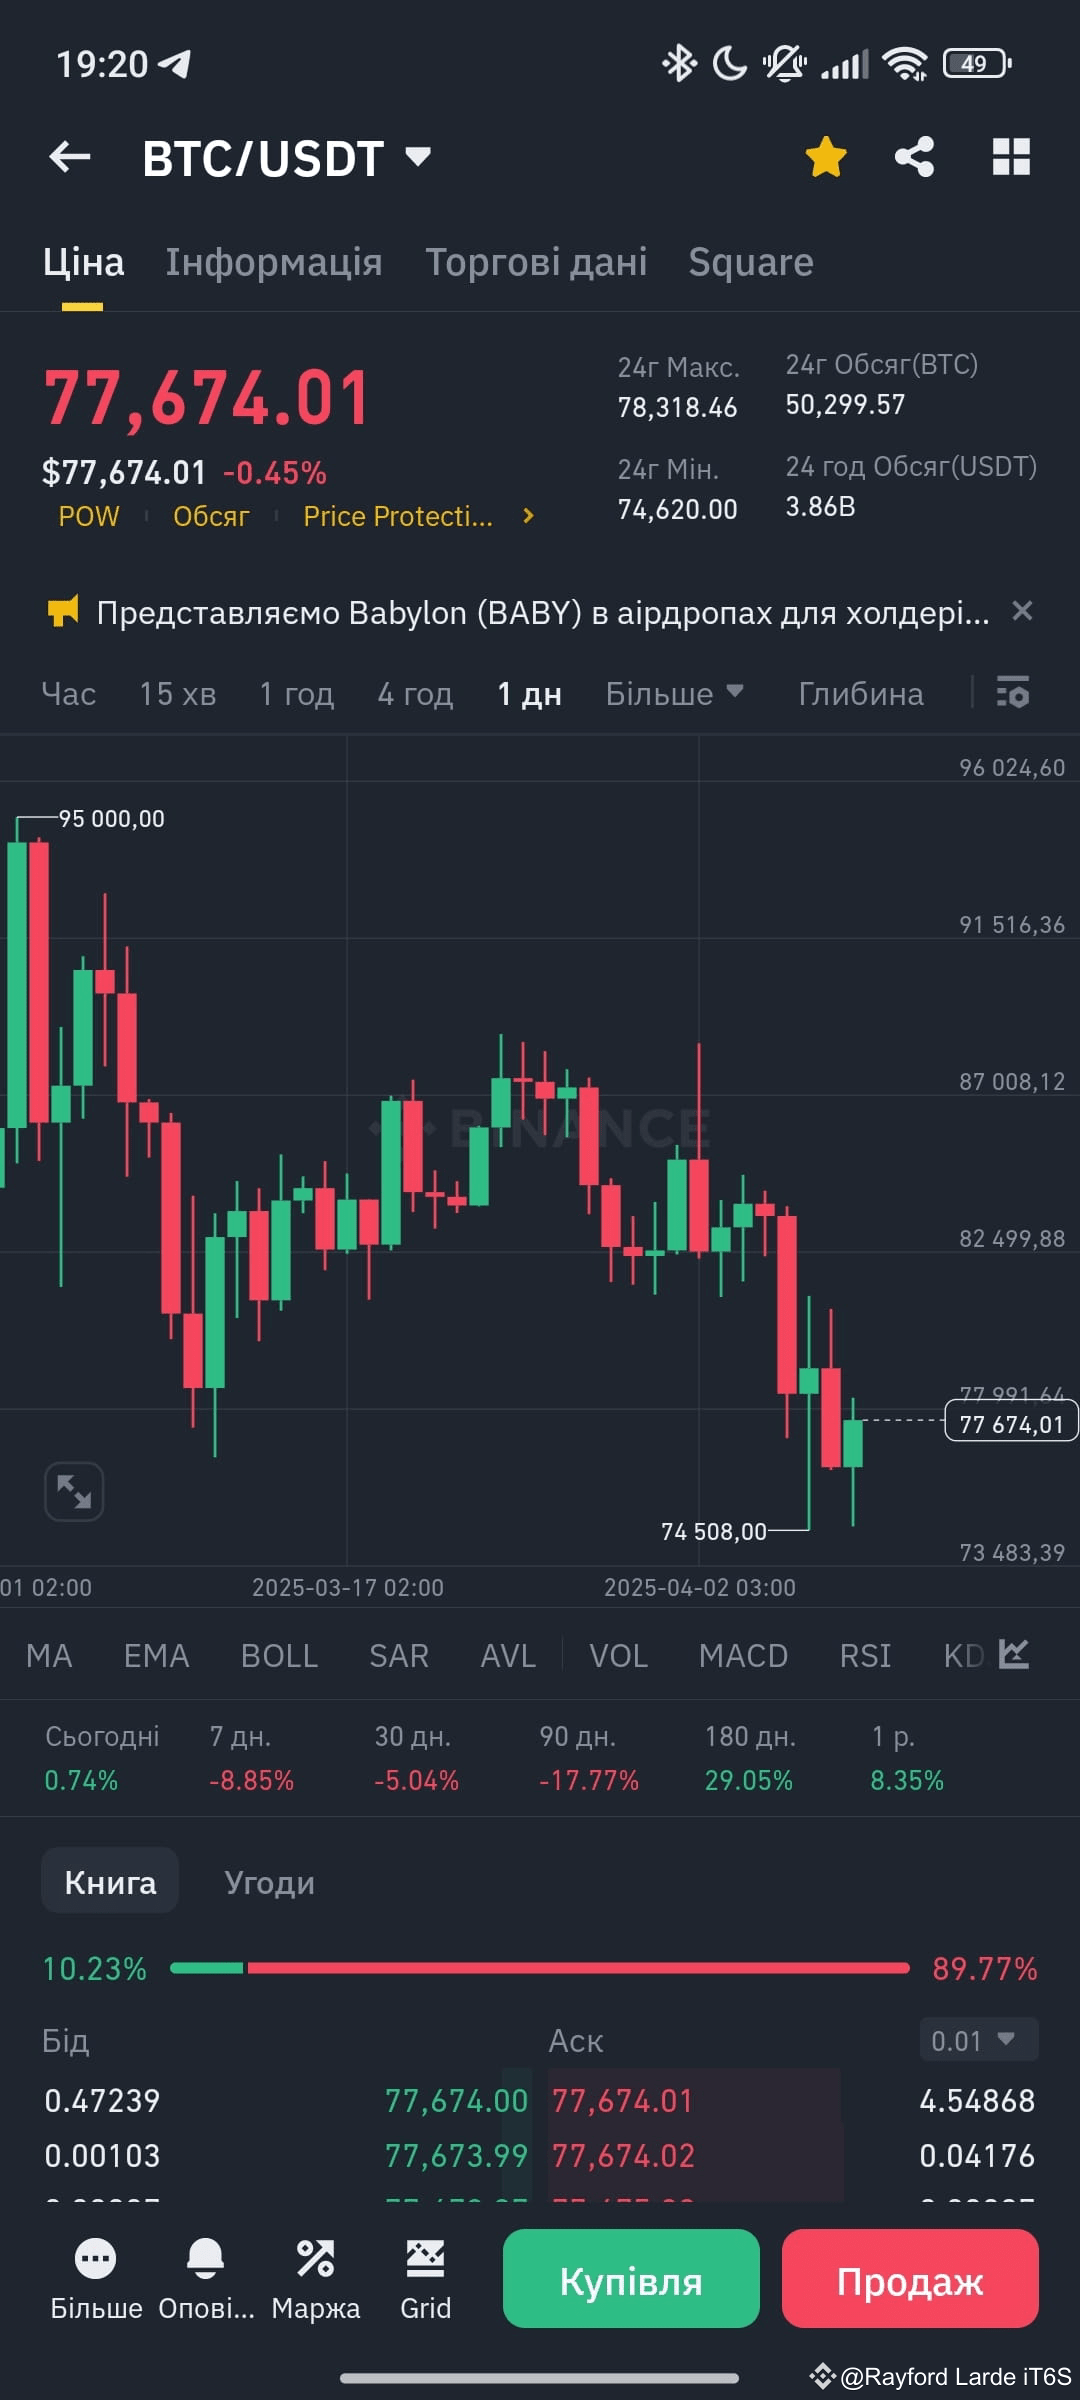Image resolution: width=1080 pixels, height=2400 pixels.
Task: Open chart layout grid icon in header
Action: 1010,157
